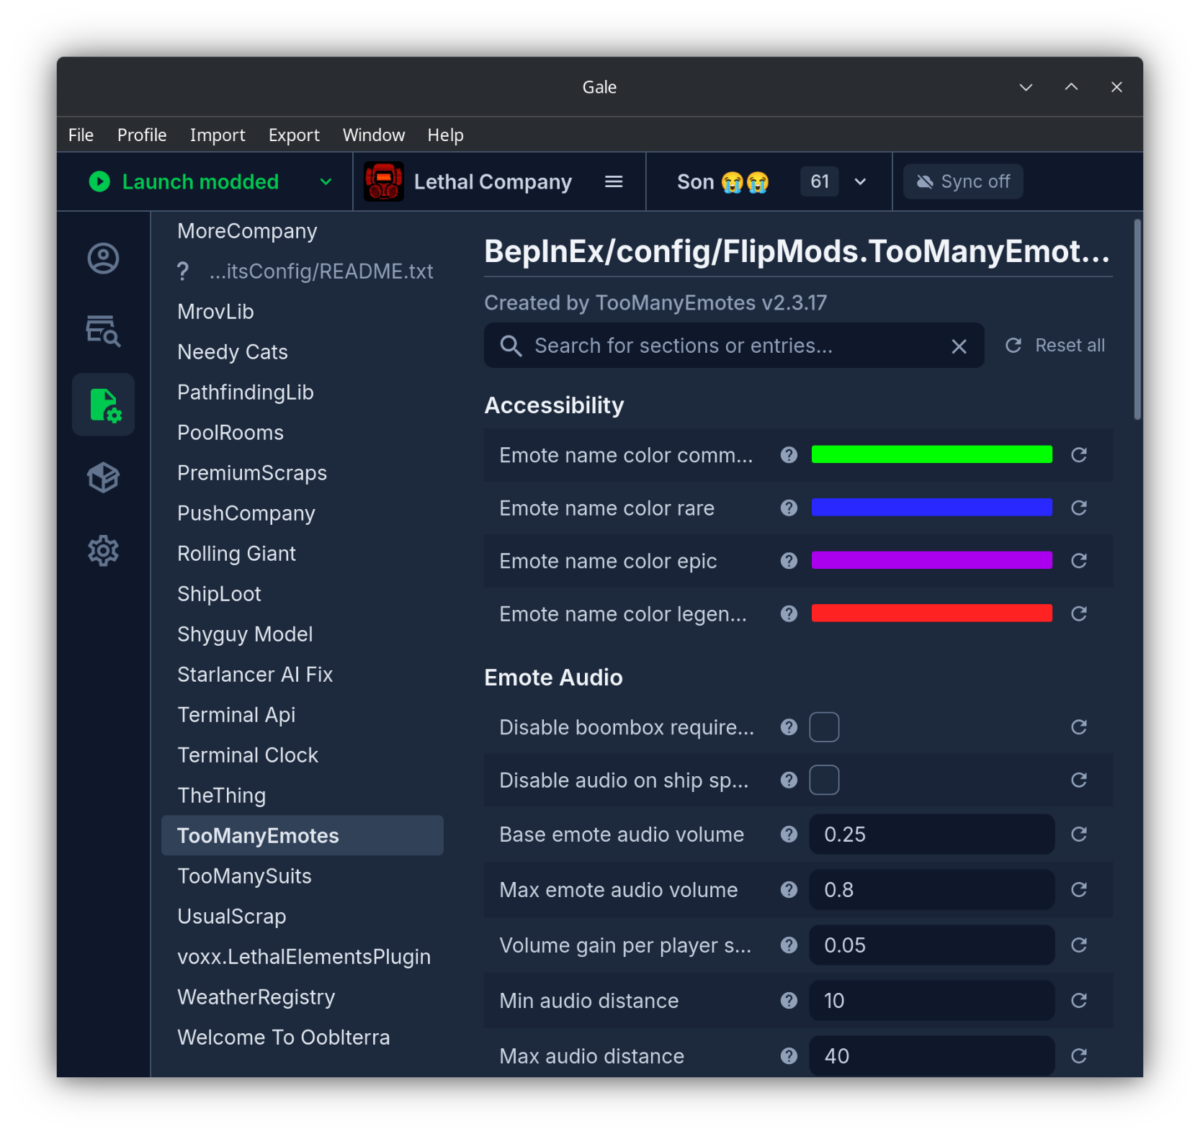Viewport: 1200px width, 1134px height.
Task: Expand the Launch modded dropdown arrow
Action: pos(326,182)
